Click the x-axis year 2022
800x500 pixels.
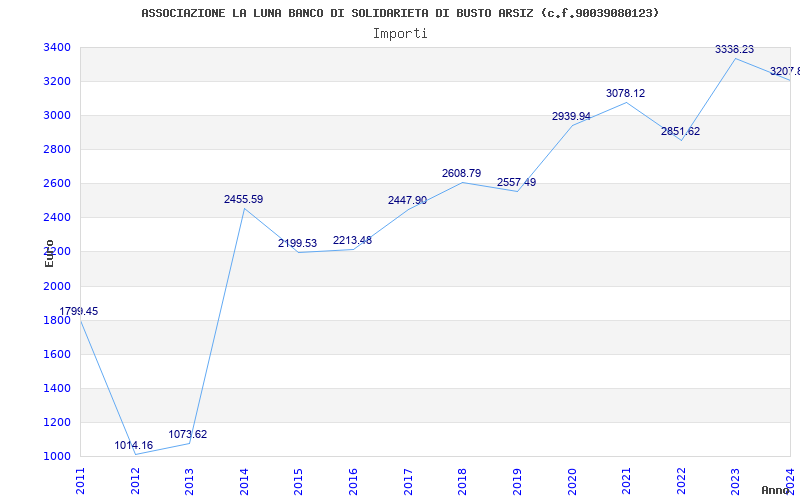pyautogui.click(x=681, y=481)
